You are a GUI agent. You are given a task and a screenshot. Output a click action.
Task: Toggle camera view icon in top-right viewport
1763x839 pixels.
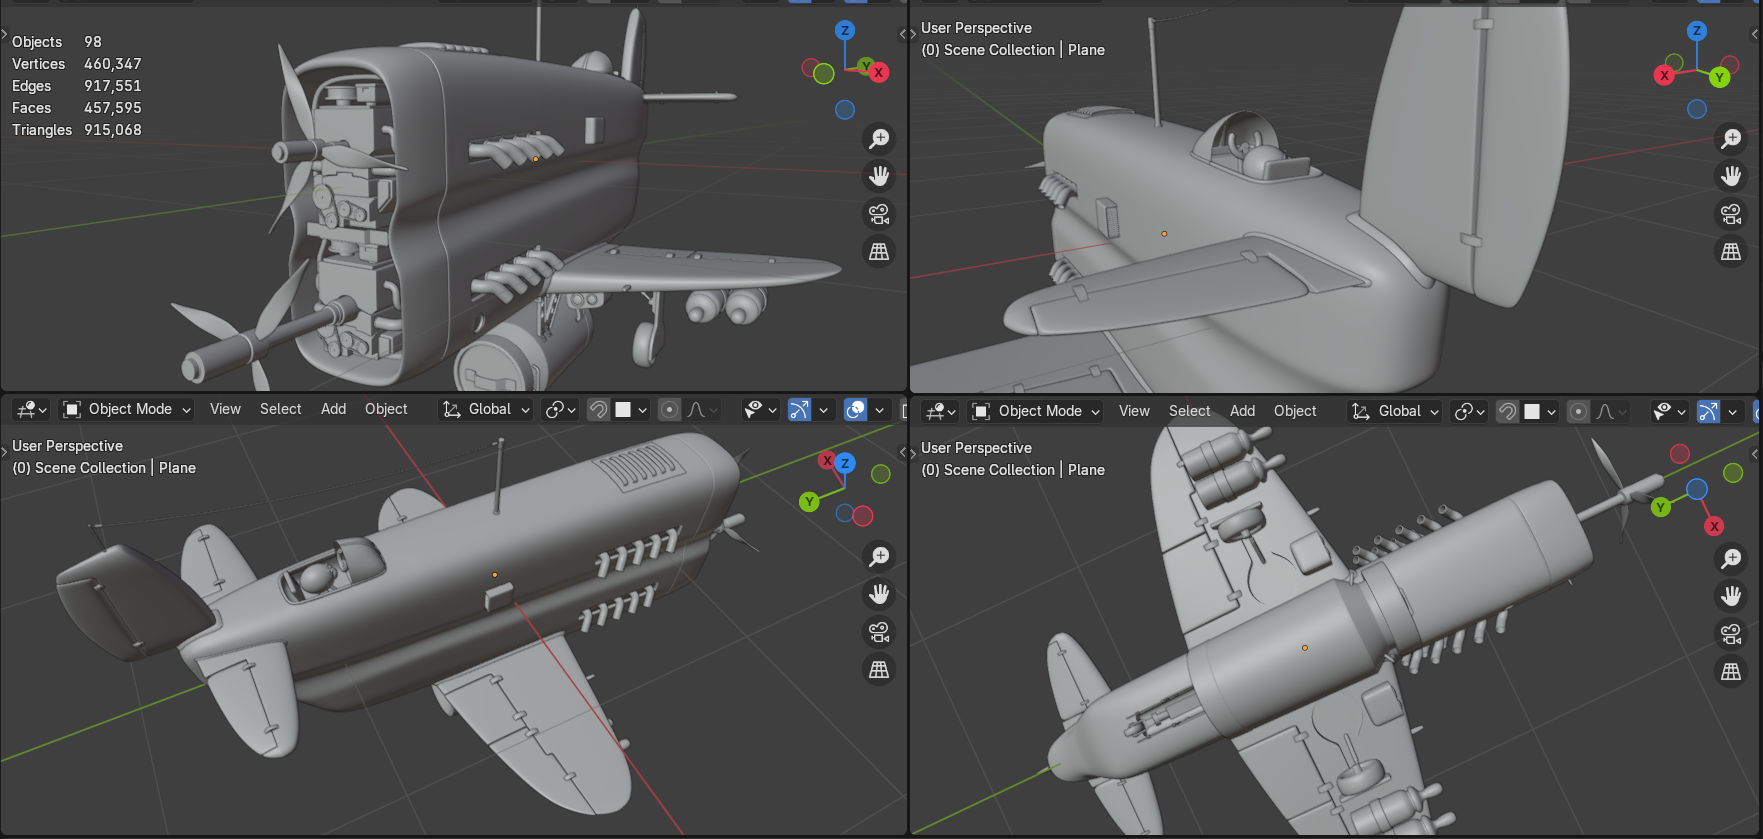point(1731,214)
